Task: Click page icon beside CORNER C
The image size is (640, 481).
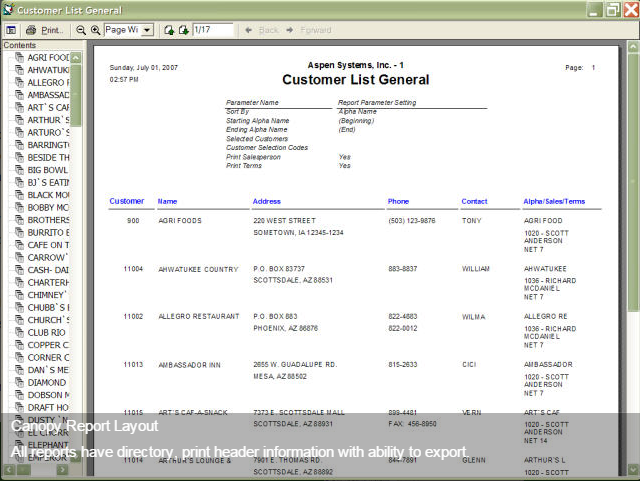Action: 19,357
